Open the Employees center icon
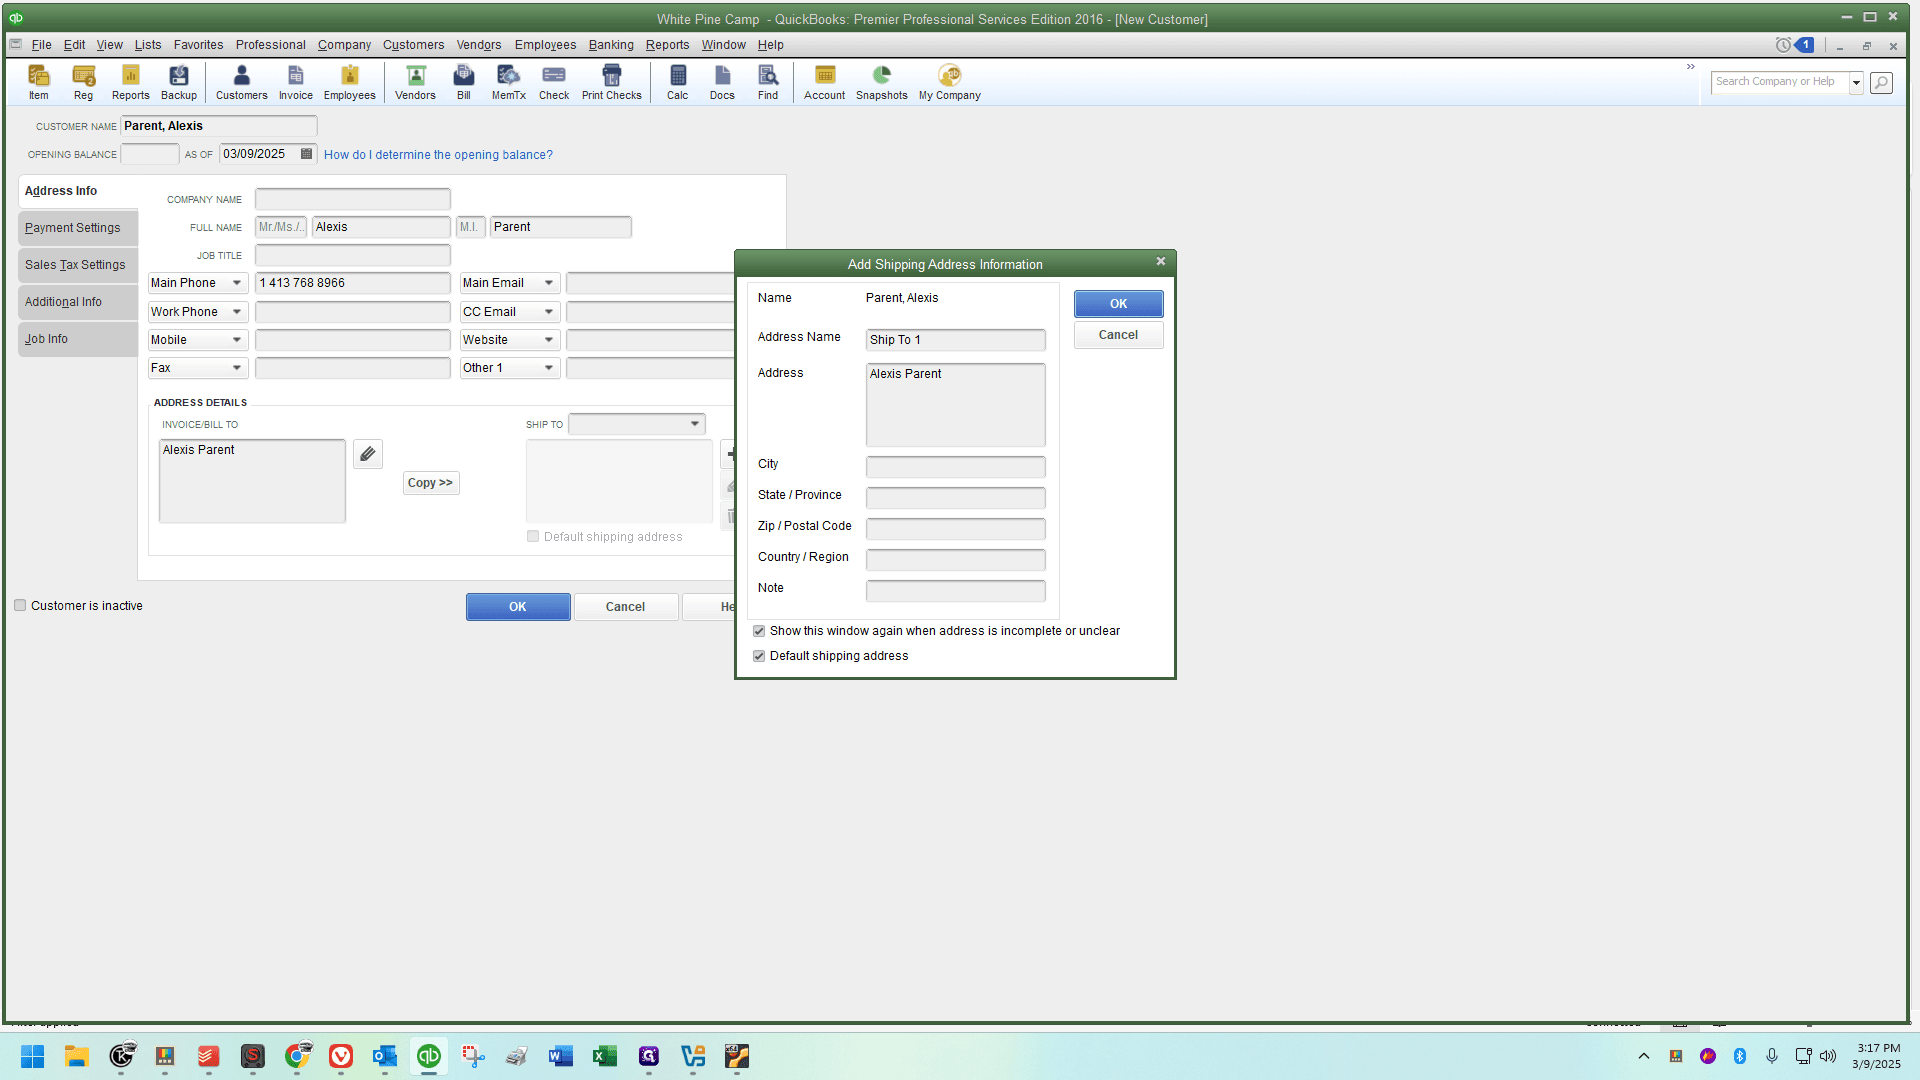The height and width of the screenshot is (1080, 1920). point(349,82)
